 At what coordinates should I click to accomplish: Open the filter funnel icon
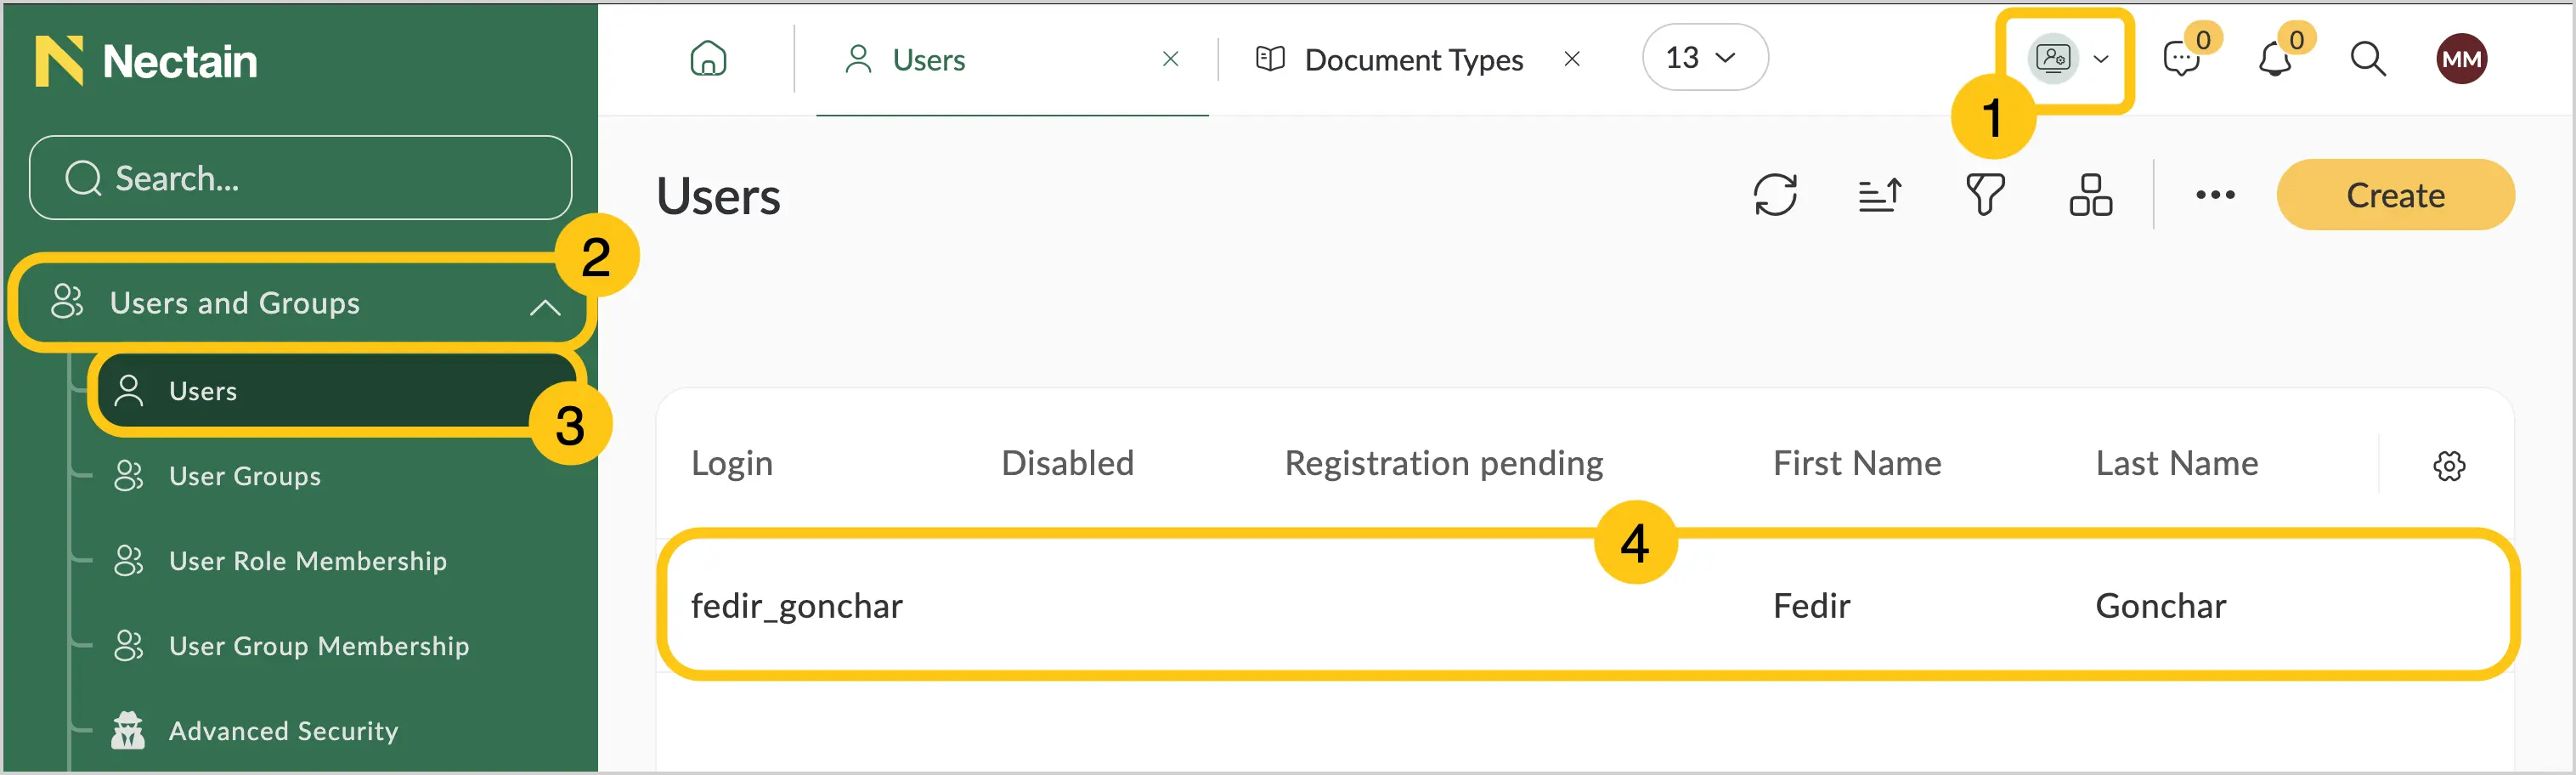click(1985, 195)
